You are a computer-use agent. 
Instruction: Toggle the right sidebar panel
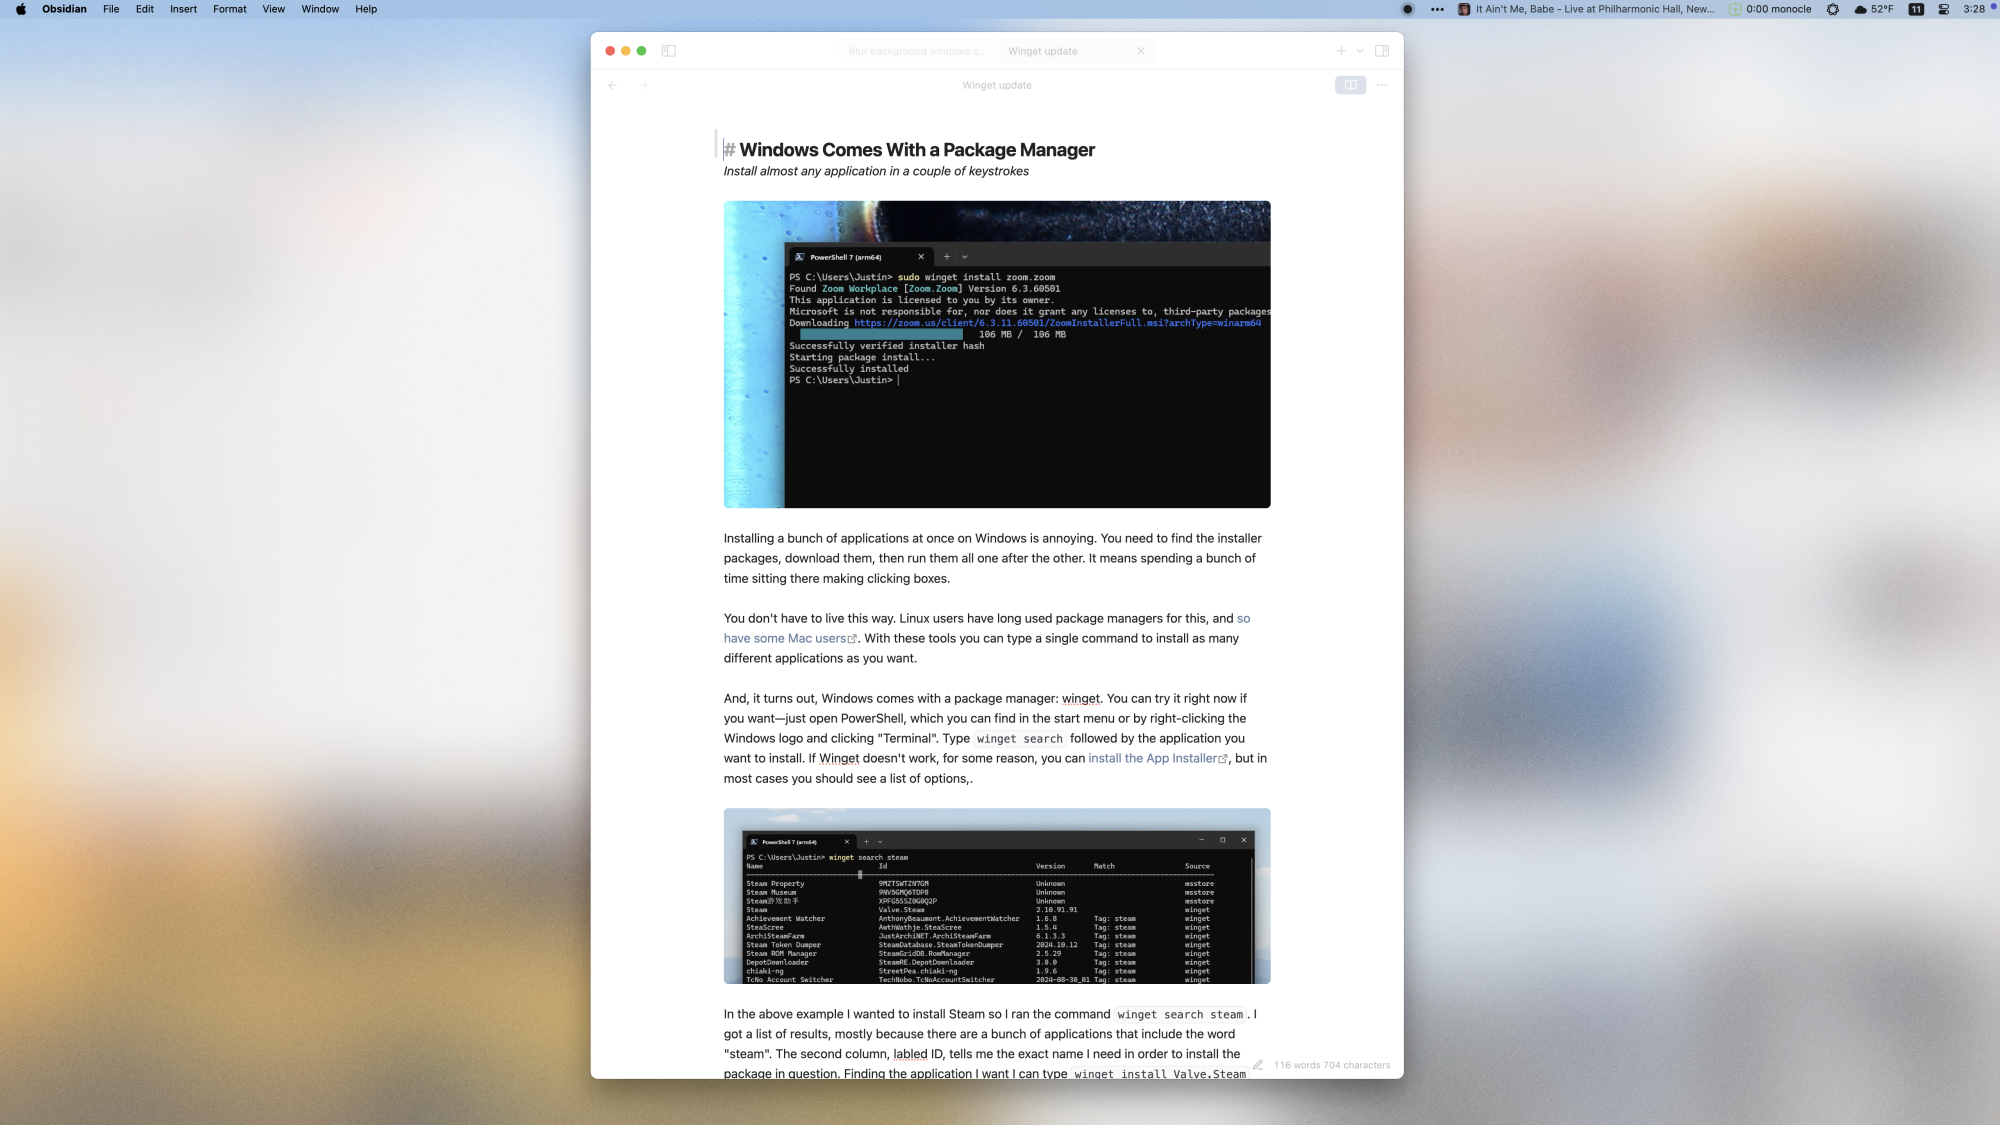[x=1382, y=51]
